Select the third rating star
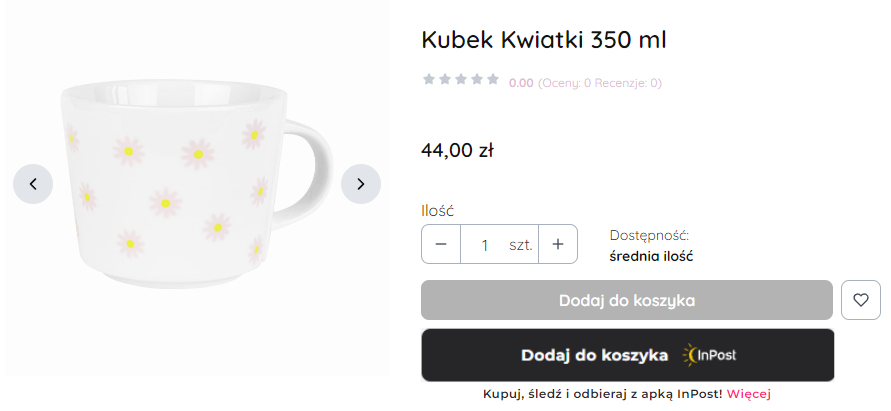 pos(460,79)
